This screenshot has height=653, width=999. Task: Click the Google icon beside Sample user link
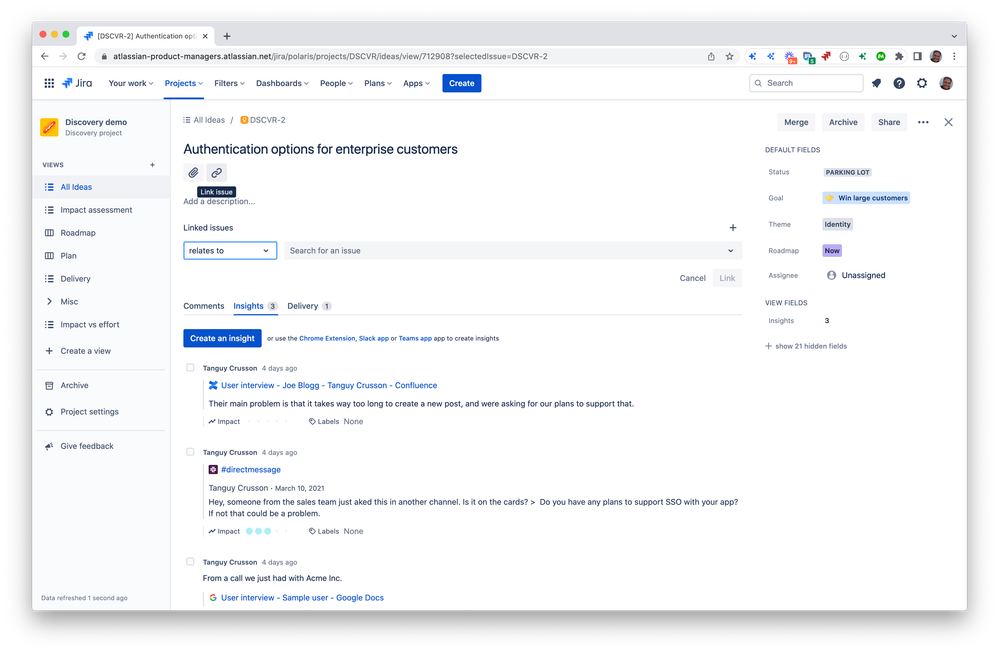click(x=213, y=598)
